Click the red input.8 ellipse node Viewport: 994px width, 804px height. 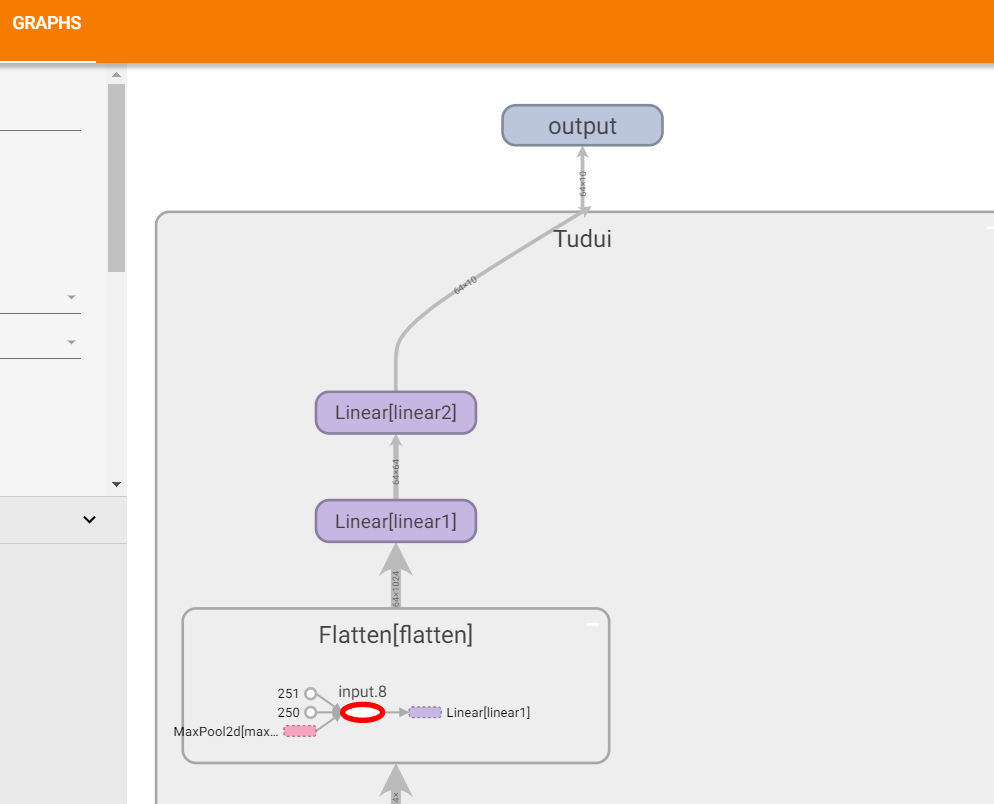(362, 712)
